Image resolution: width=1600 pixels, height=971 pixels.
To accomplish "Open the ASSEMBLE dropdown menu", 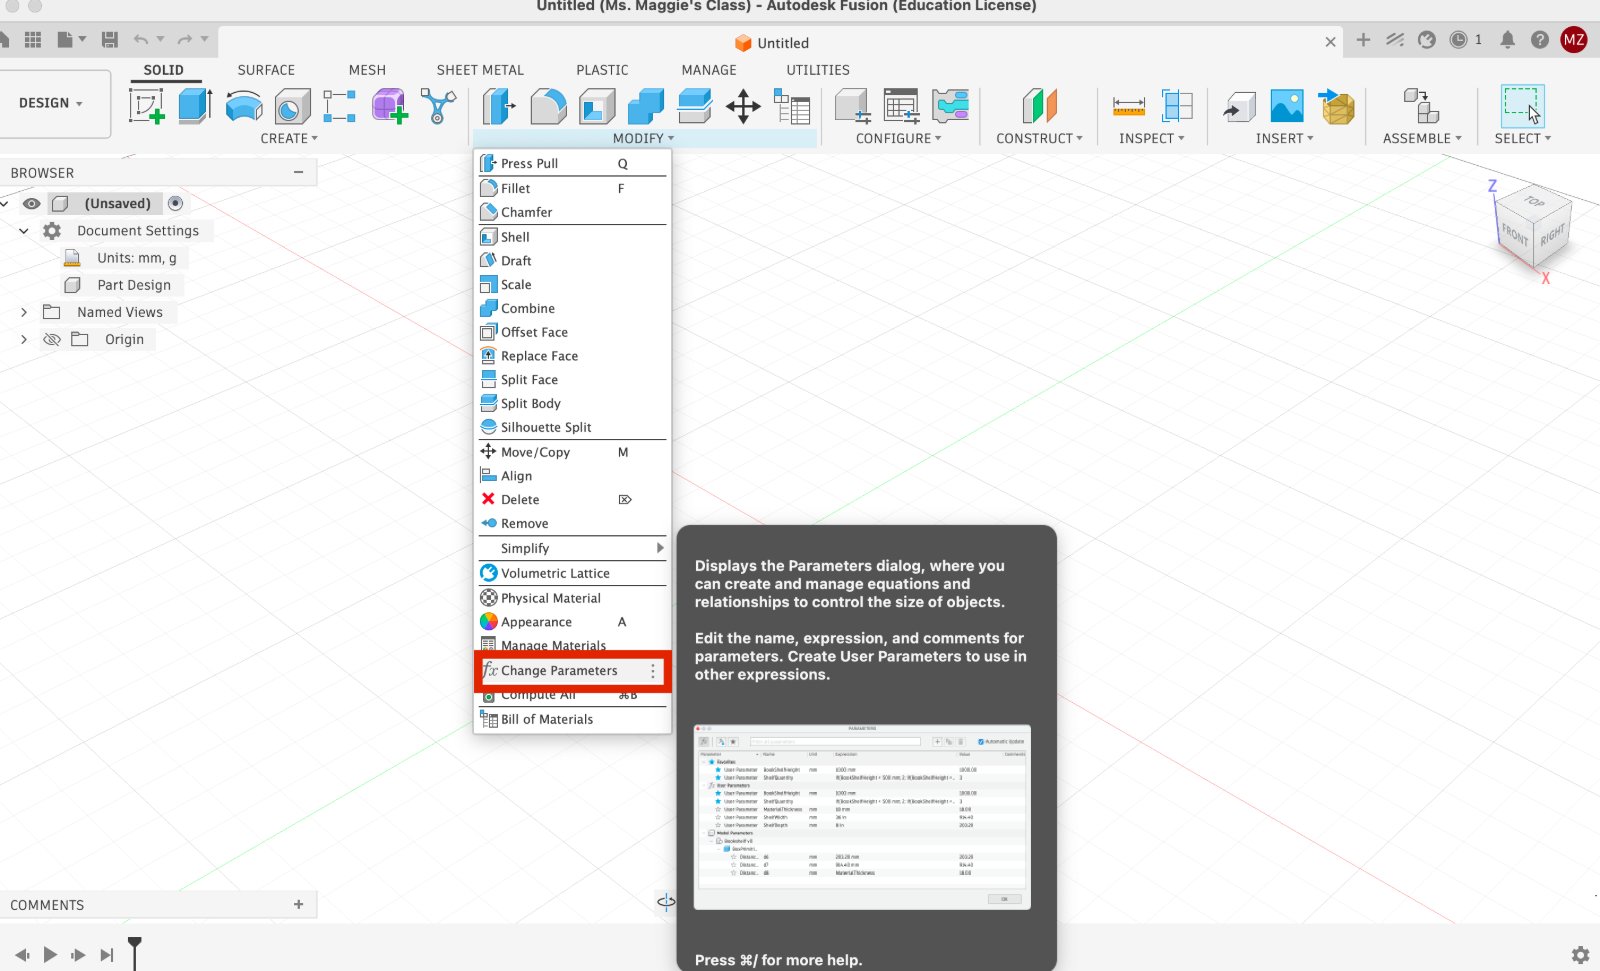I will [1422, 138].
